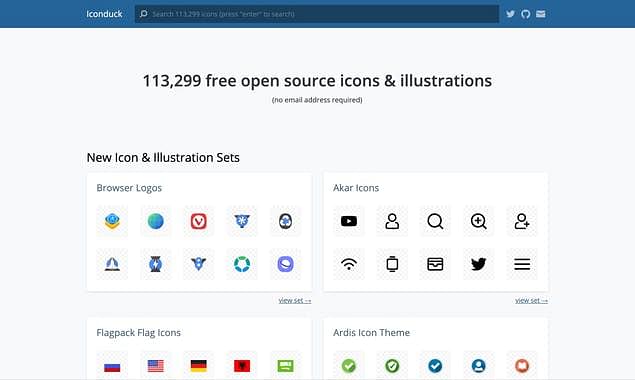Select the zoom-in icon in Akar Icons

tap(479, 221)
